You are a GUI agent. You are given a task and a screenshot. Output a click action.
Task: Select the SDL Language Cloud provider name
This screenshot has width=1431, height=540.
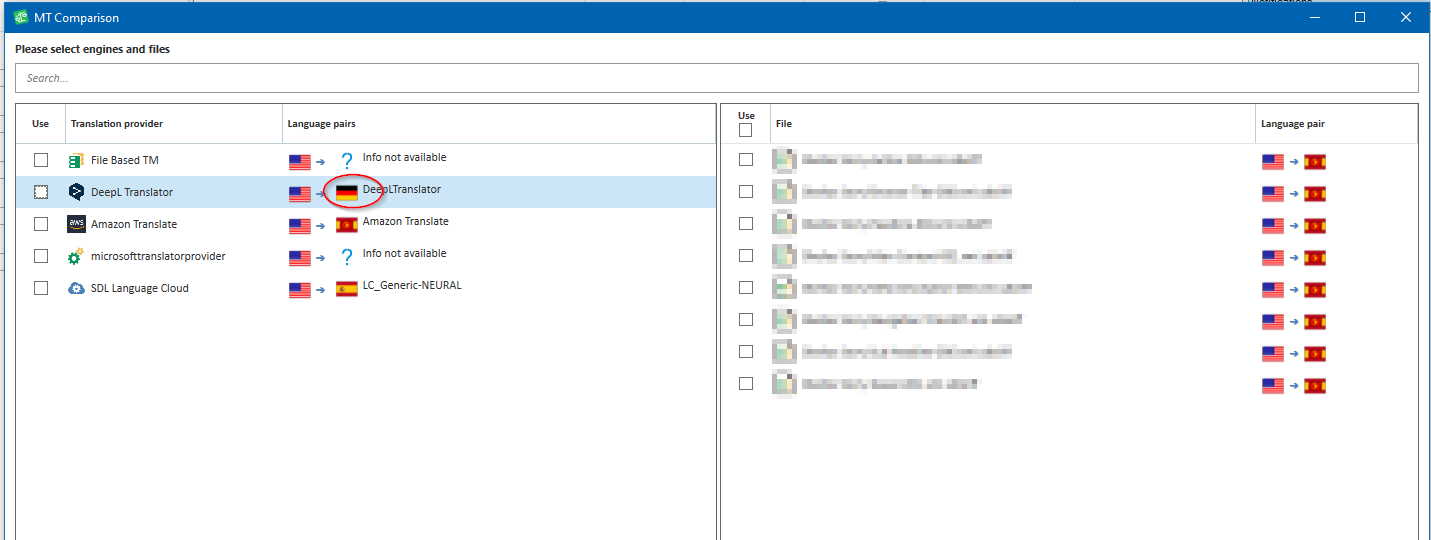tap(140, 288)
